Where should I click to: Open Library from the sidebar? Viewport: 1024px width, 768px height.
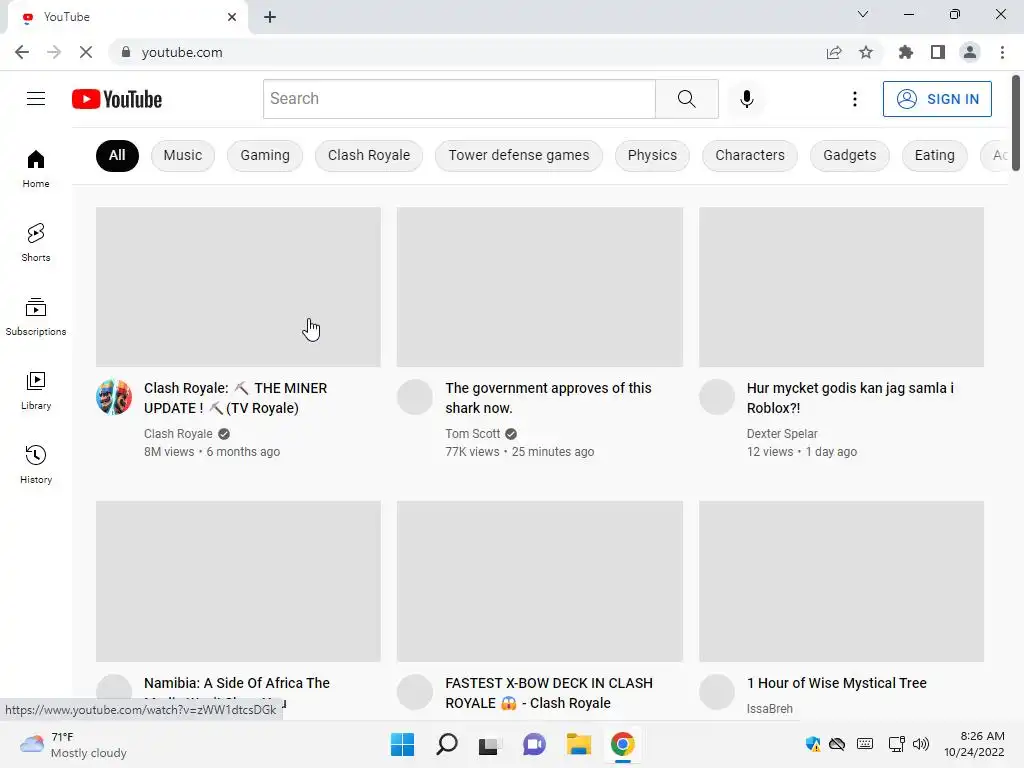36,391
